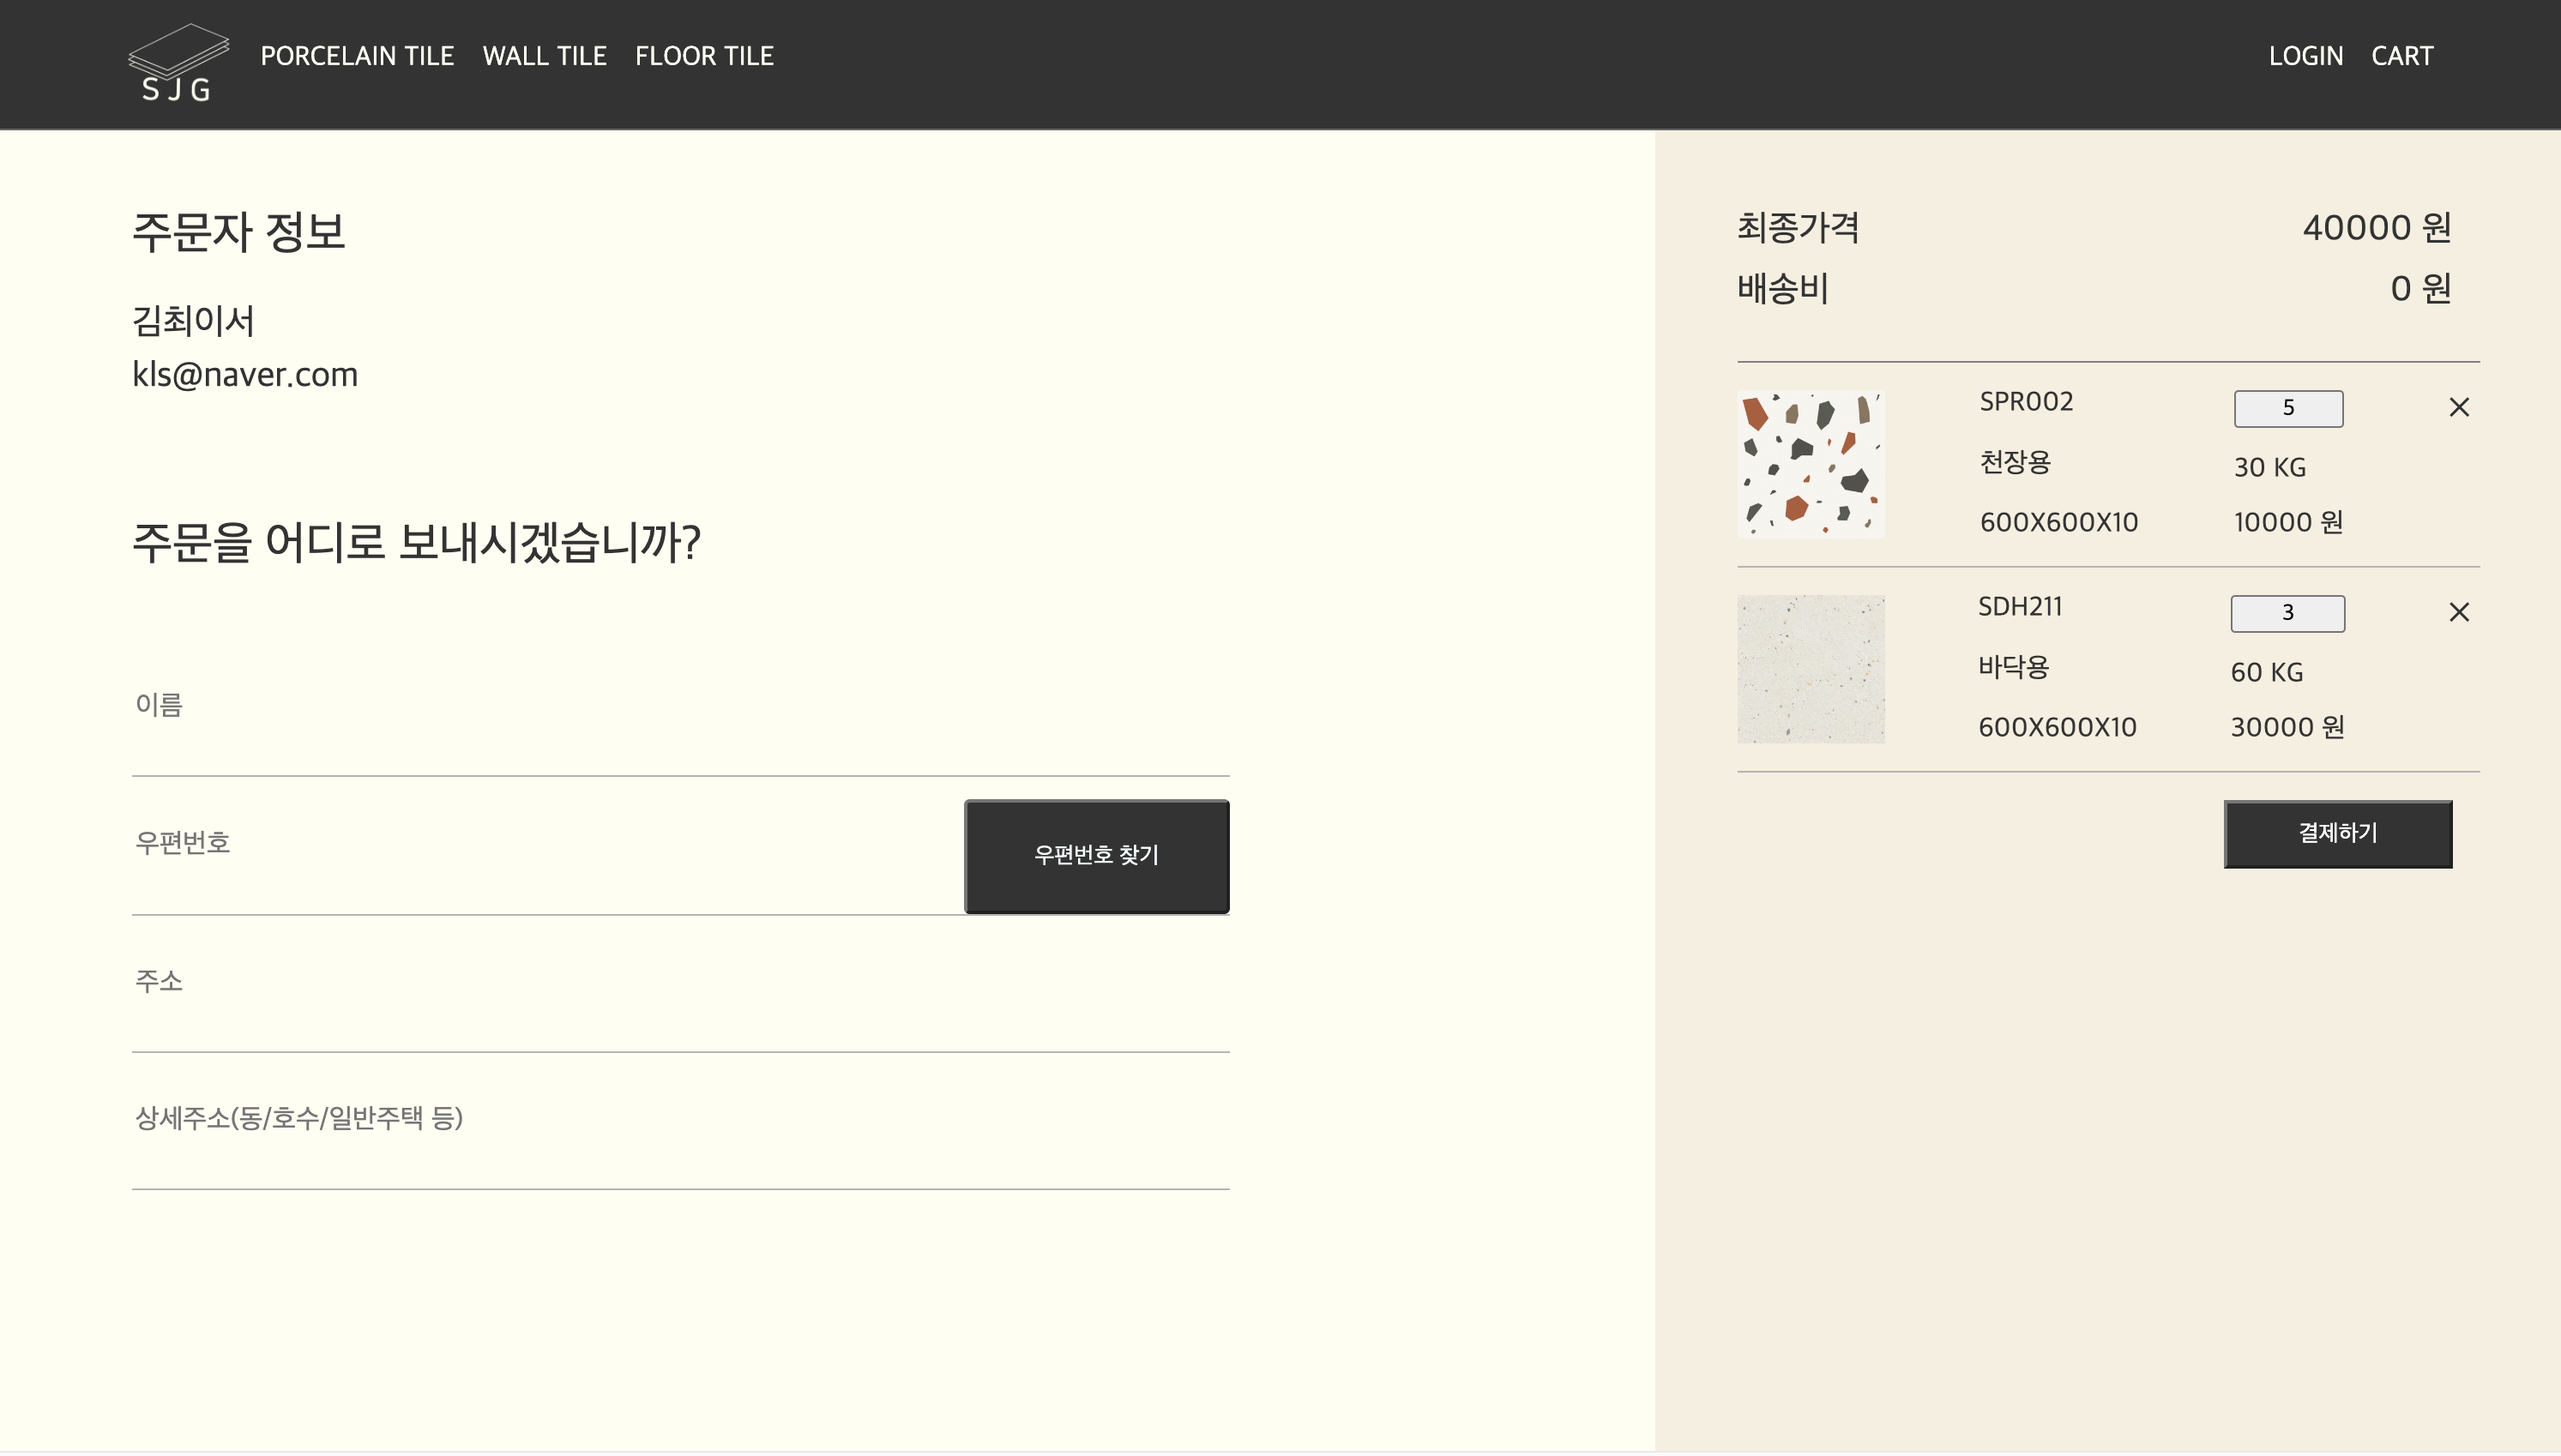Viewport: 2561px width, 1456px height.
Task: Remove SPR002 item with X icon
Action: 2459,407
